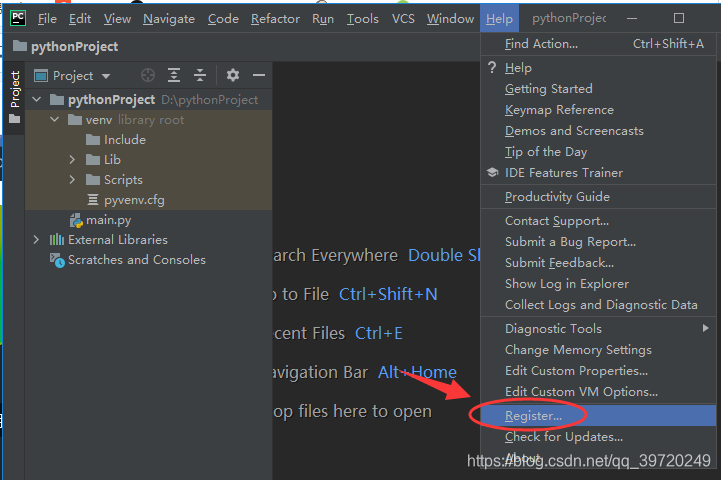721x480 pixels.
Task: Select Submit a Bug Report
Action: [x=599, y=242]
